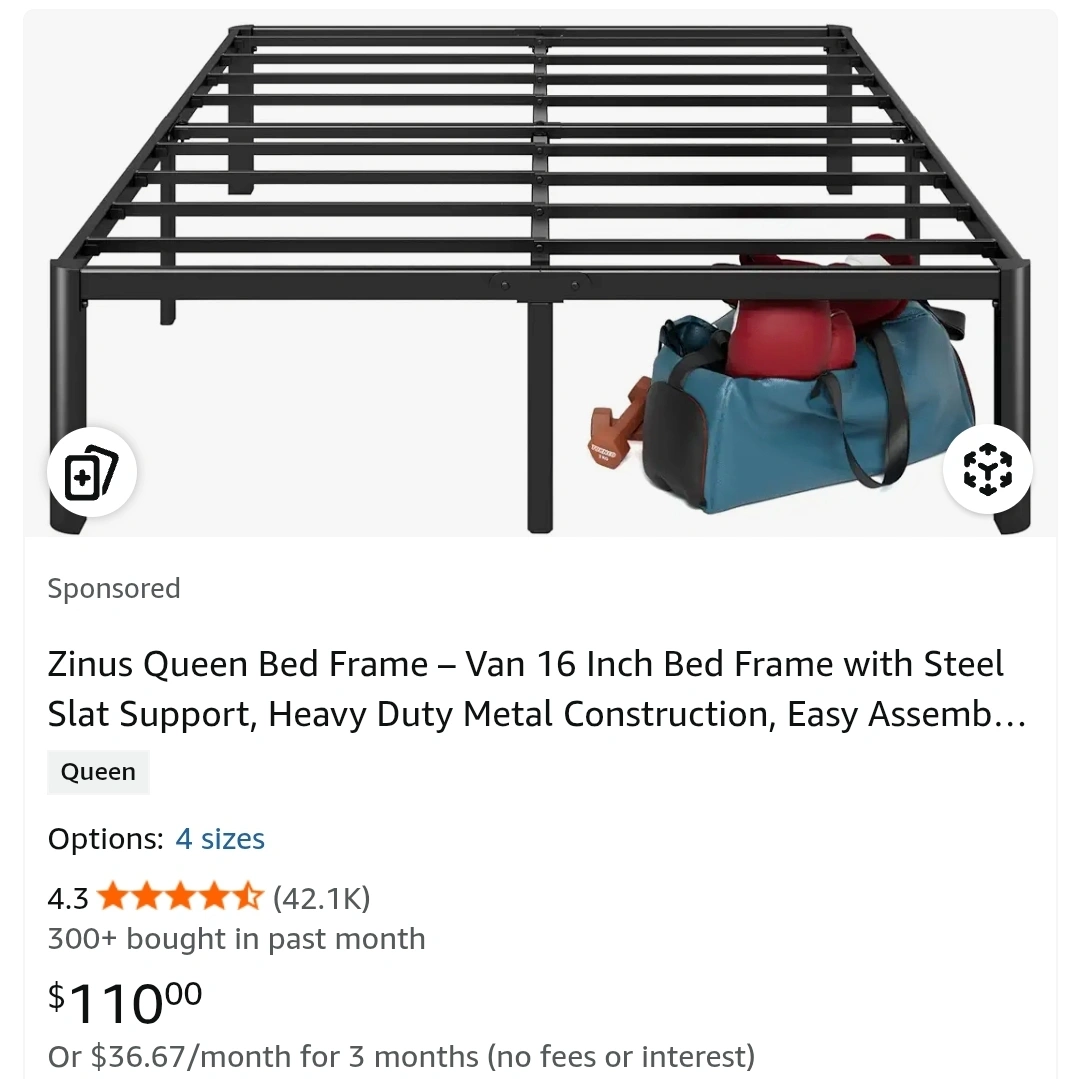Open the 42.1K reviews count
The image size is (1079, 1079).
point(321,899)
